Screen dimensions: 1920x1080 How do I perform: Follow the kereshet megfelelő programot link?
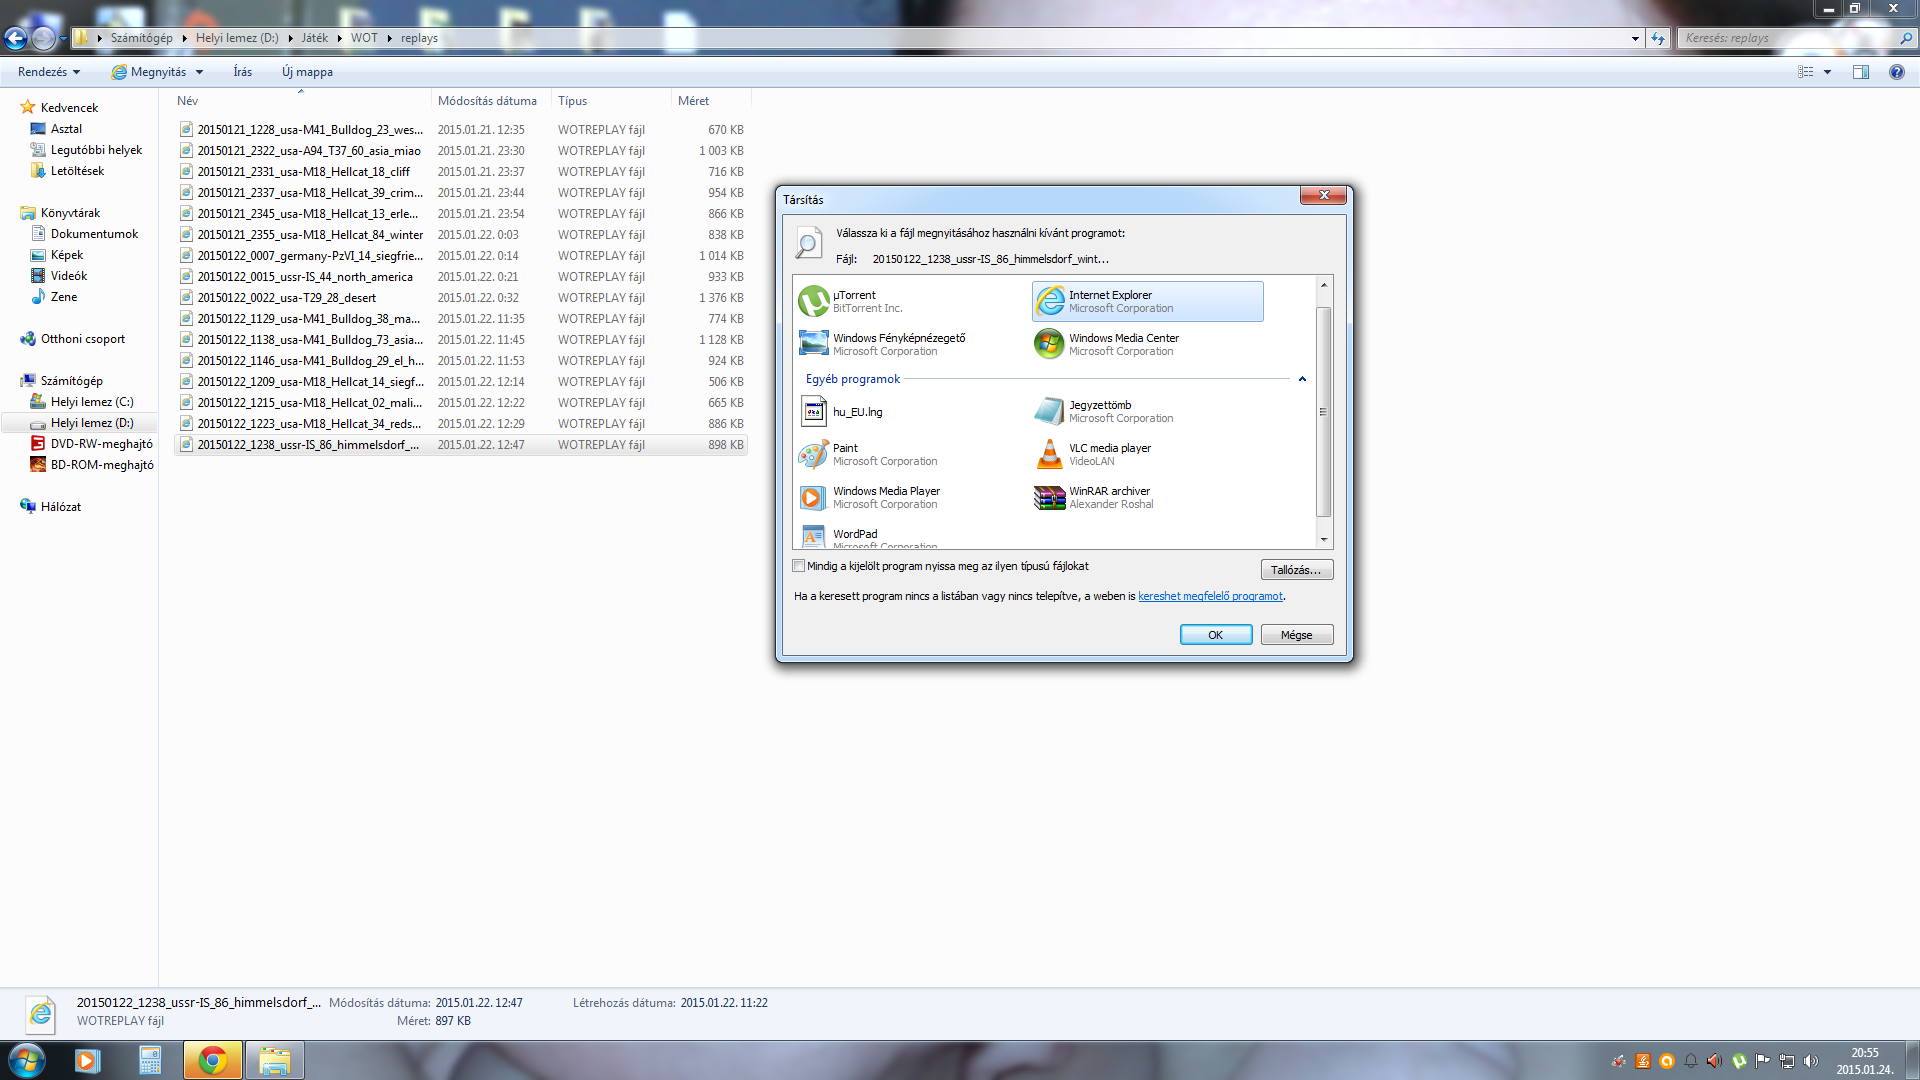1210,596
